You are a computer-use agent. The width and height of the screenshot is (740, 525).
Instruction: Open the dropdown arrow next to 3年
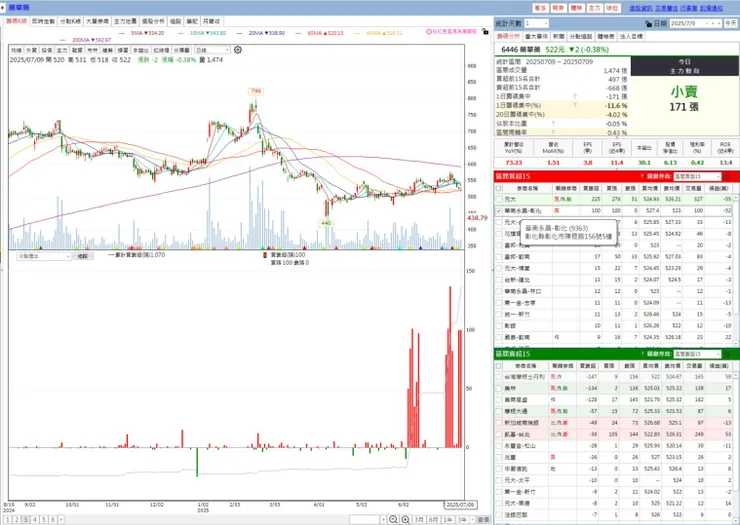coord(472,519)
